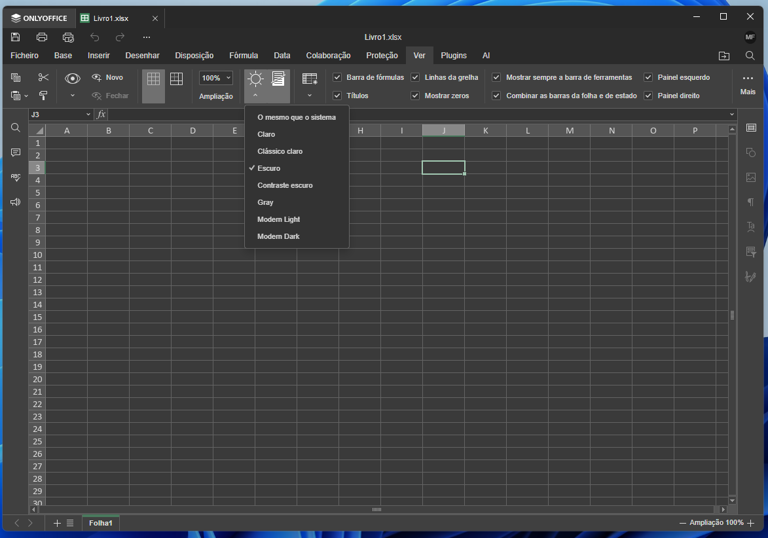Viewport: 768px width, 538px height.
Task: Open file location folder icon
Action: [x=724, y=56]
